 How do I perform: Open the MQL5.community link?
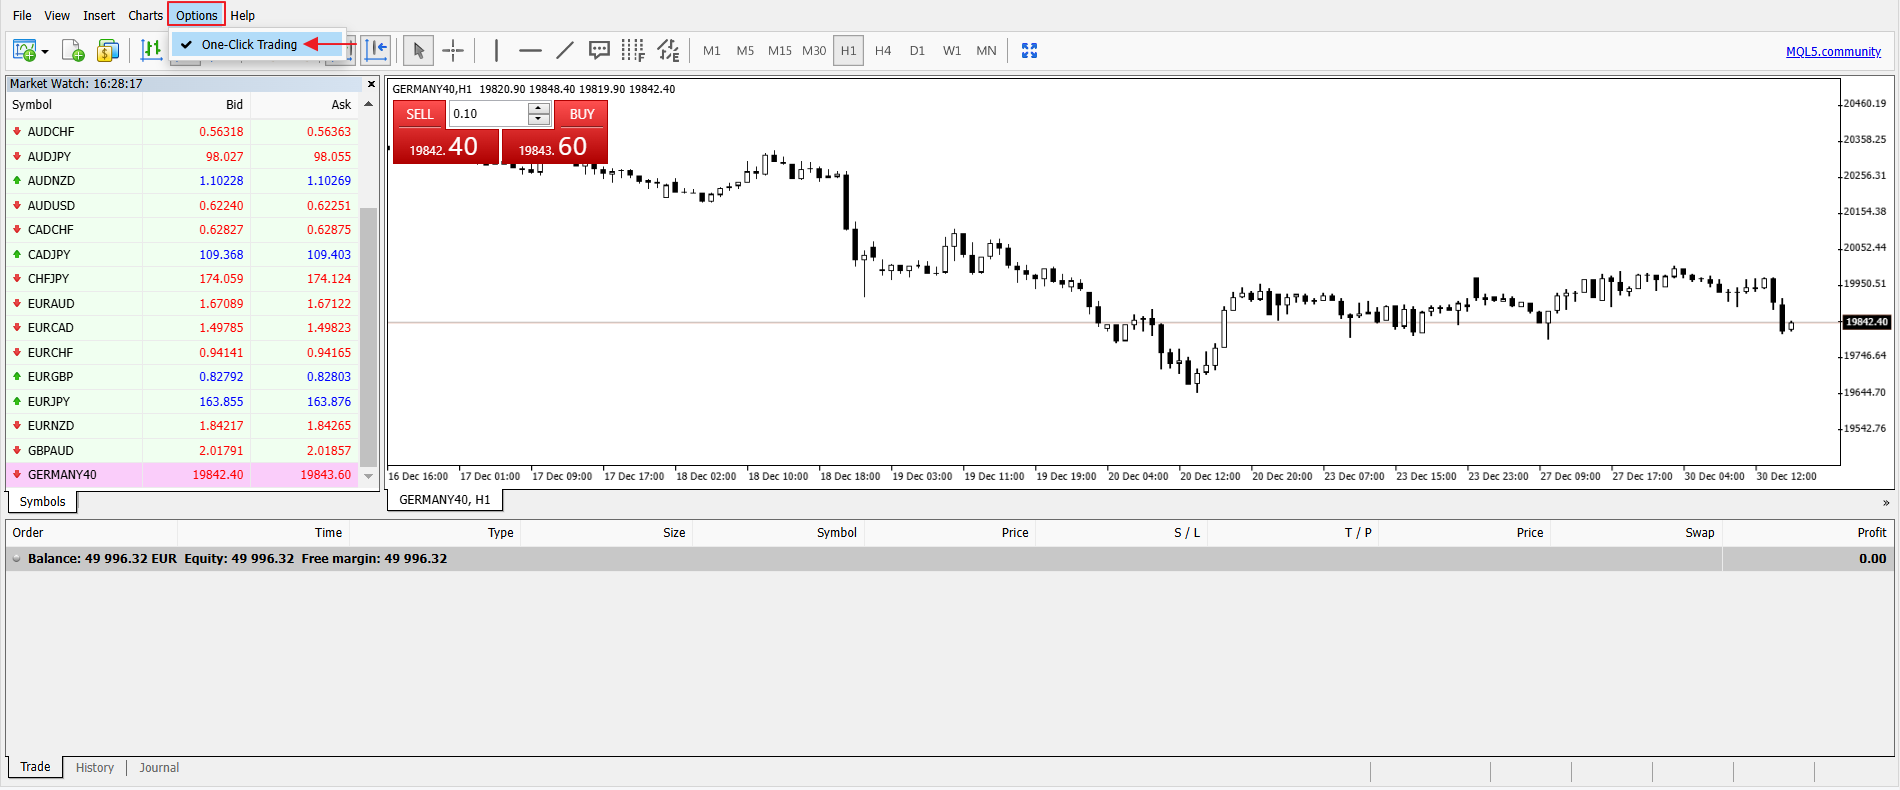click(1833, 52)
